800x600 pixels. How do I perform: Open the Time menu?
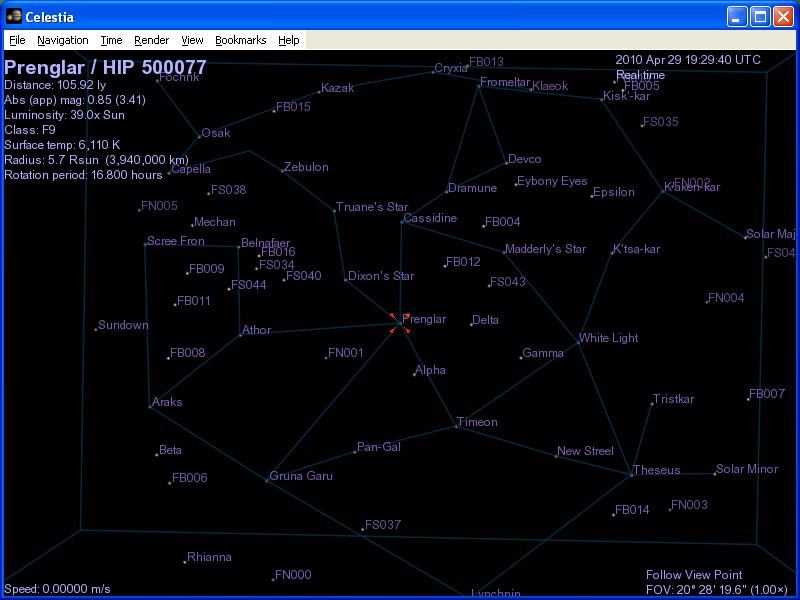pyautogui.click(x=111, y=40)
